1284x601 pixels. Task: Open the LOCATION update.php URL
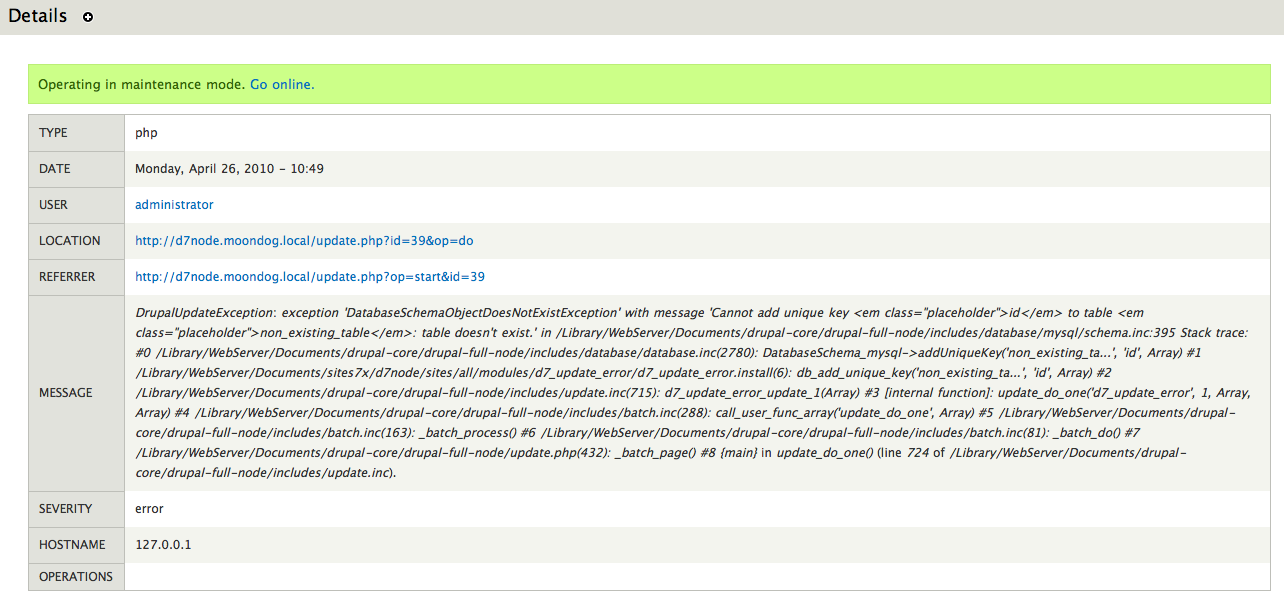click(x=303, y=240)
